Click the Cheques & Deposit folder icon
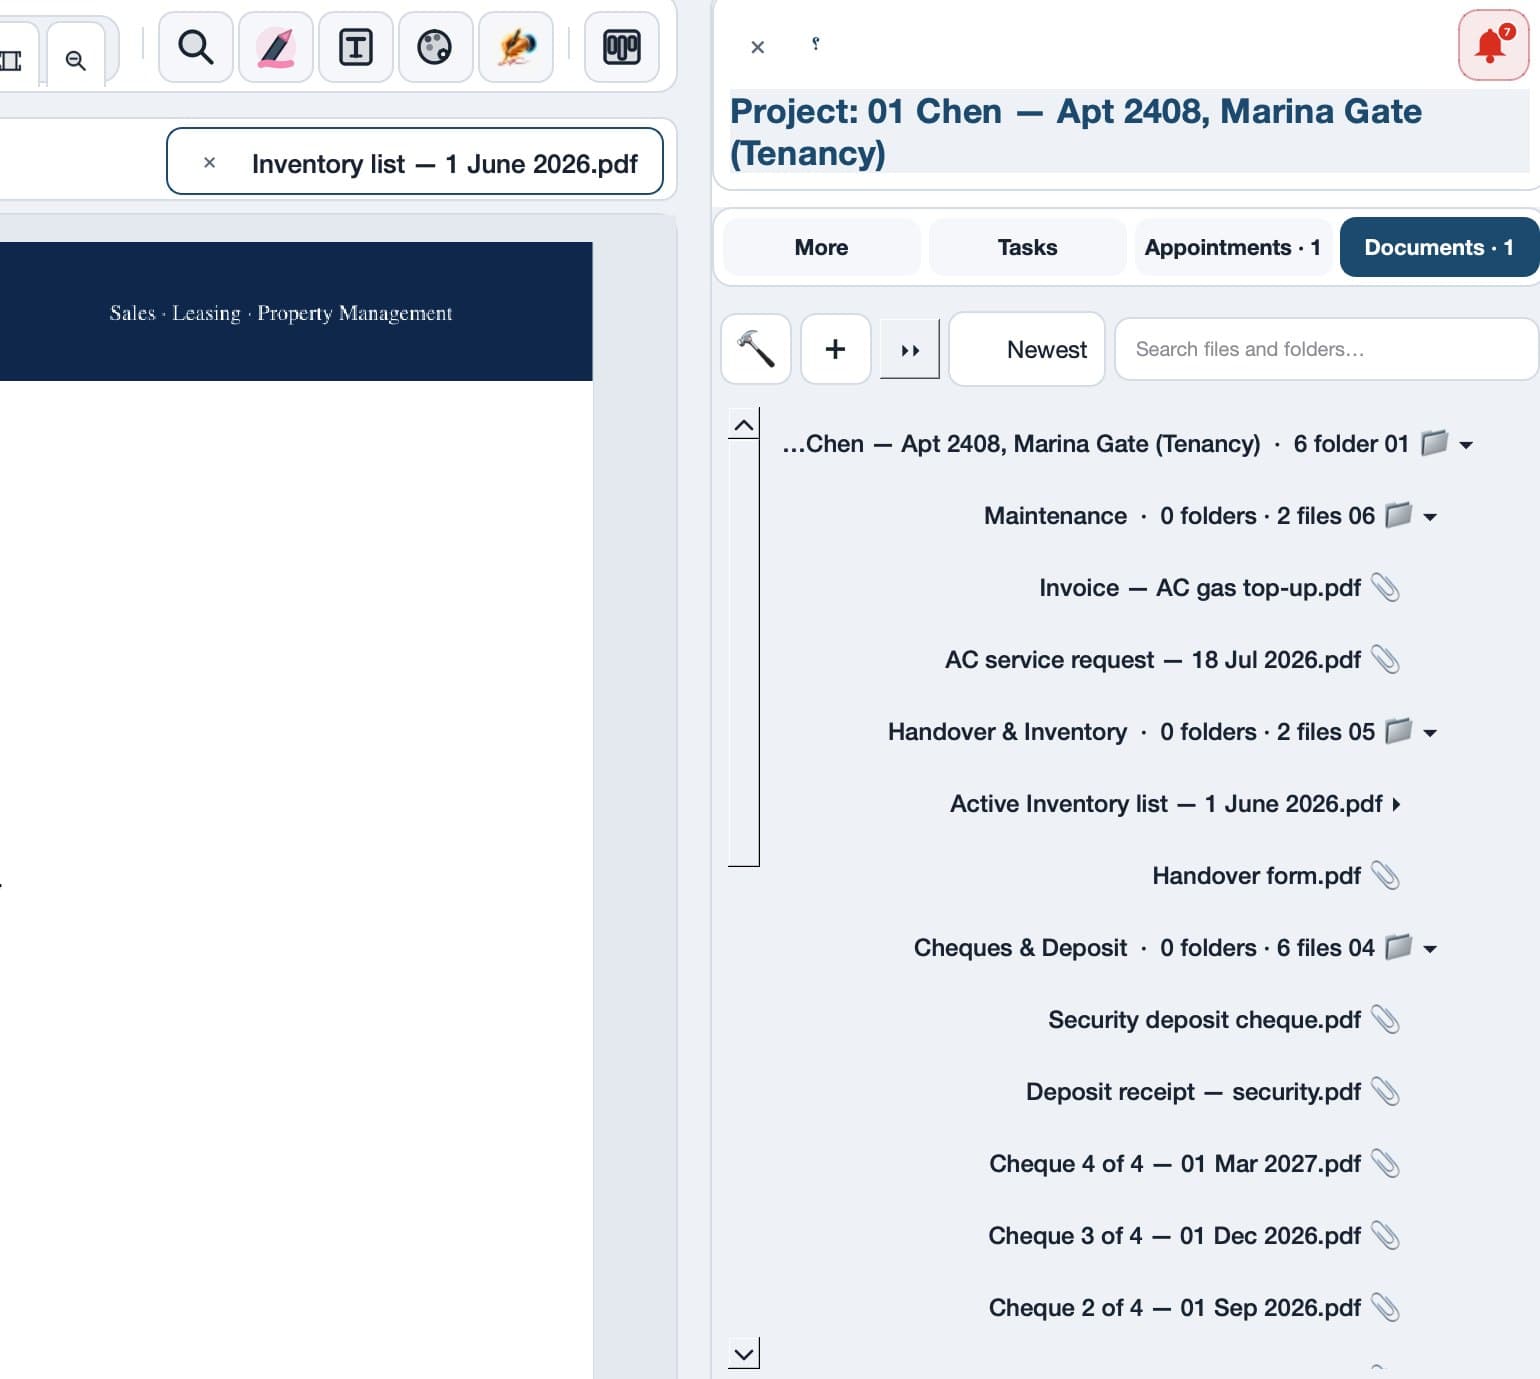1540x1379 pixels. (1398, 947)
